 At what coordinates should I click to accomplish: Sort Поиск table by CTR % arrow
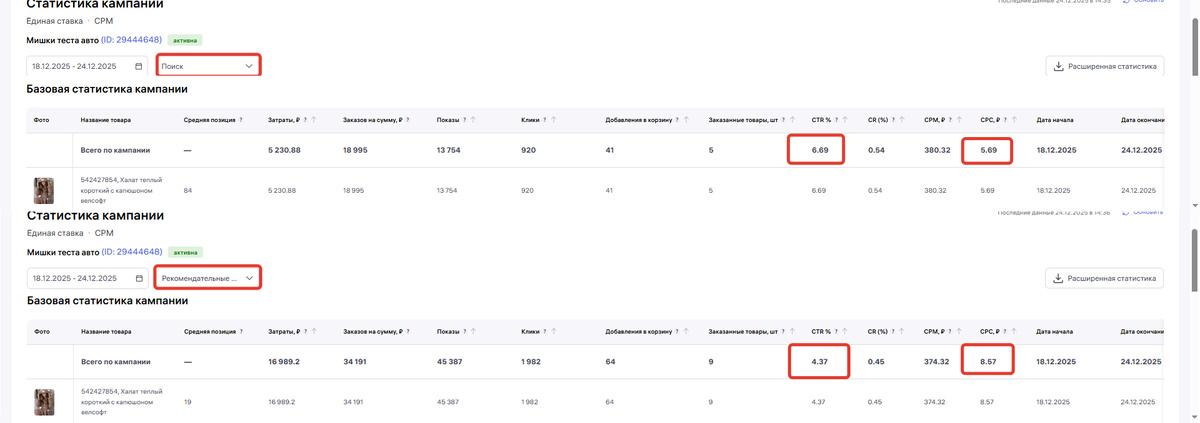click(x=847, y=119)
